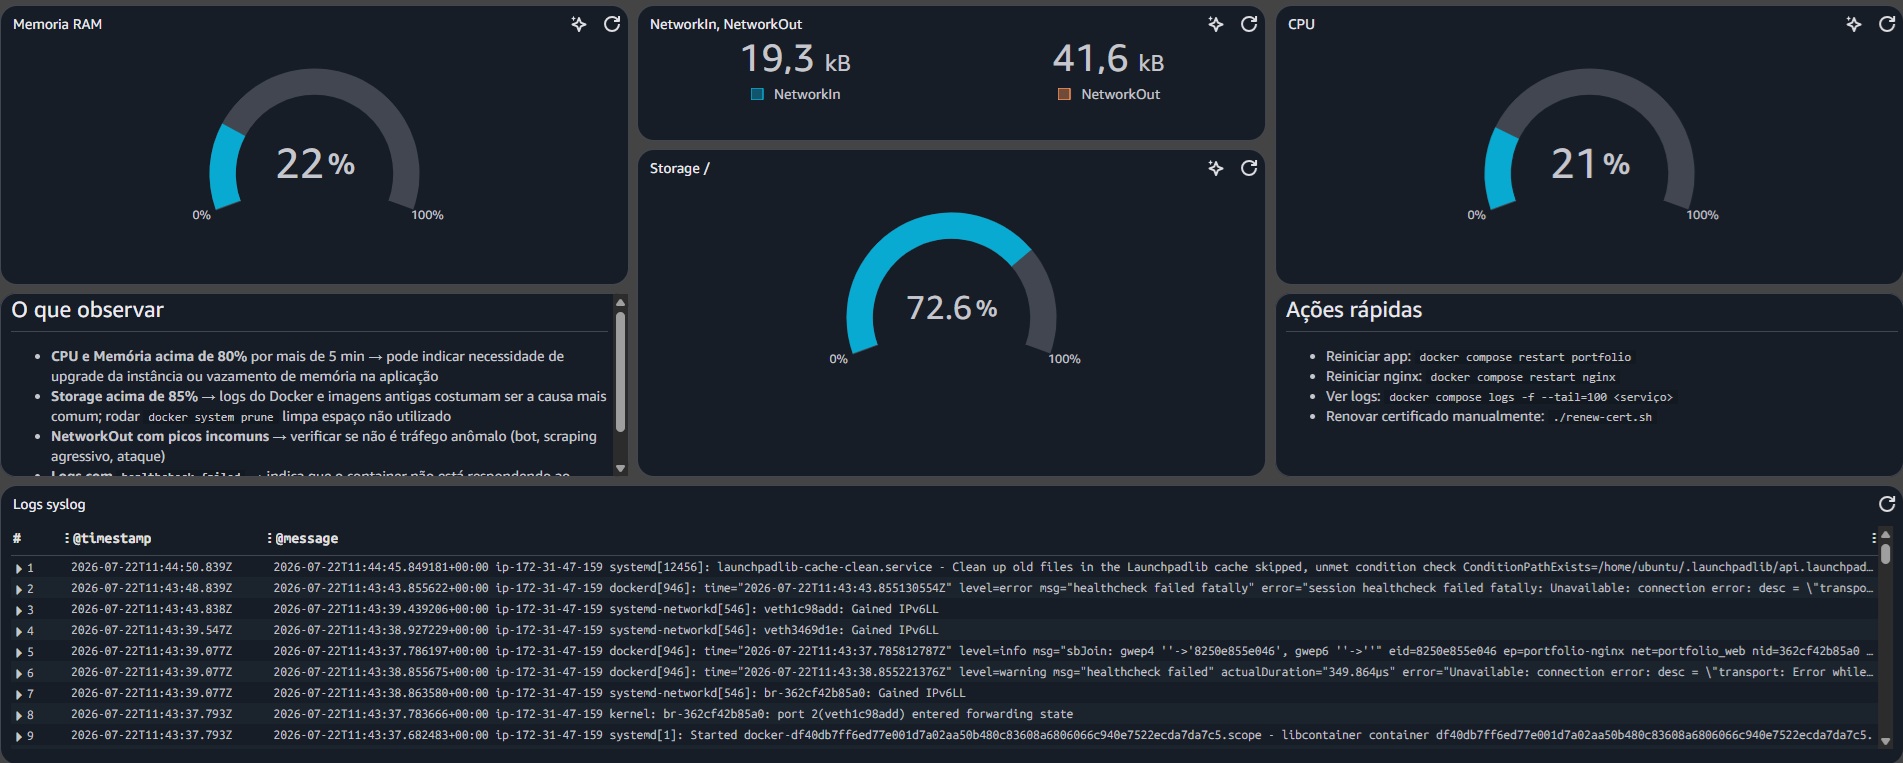
Task: Click the NetworkIn legend label
Action: click(807, 94)
